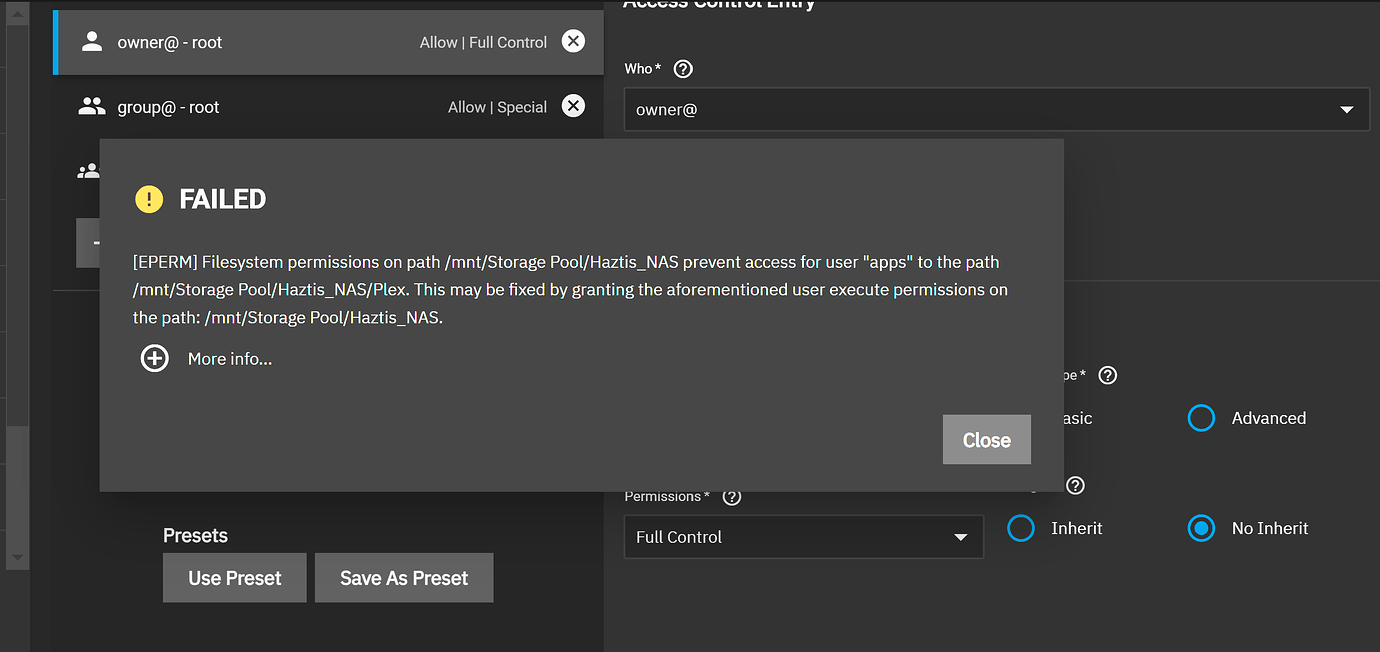Click the help icon near the Advanced option

click(x=1107, y=375)
